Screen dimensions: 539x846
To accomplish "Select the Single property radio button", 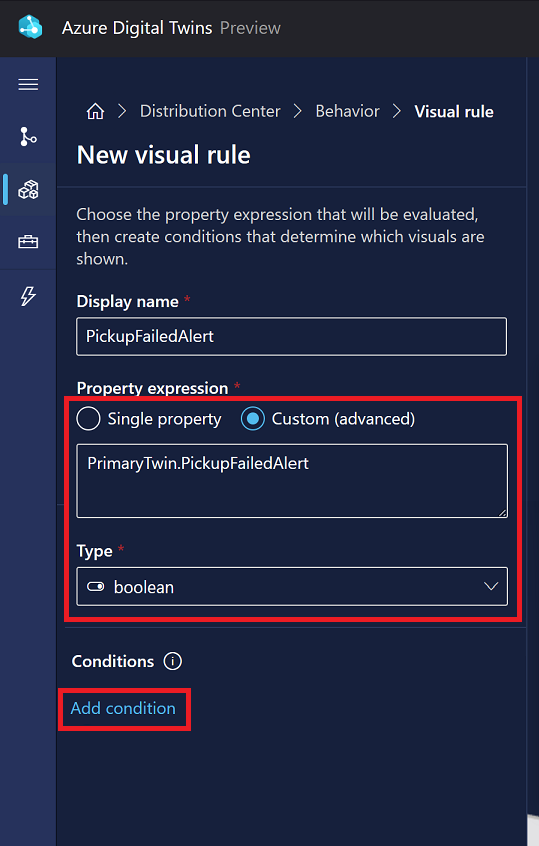I will pos(88,419).
